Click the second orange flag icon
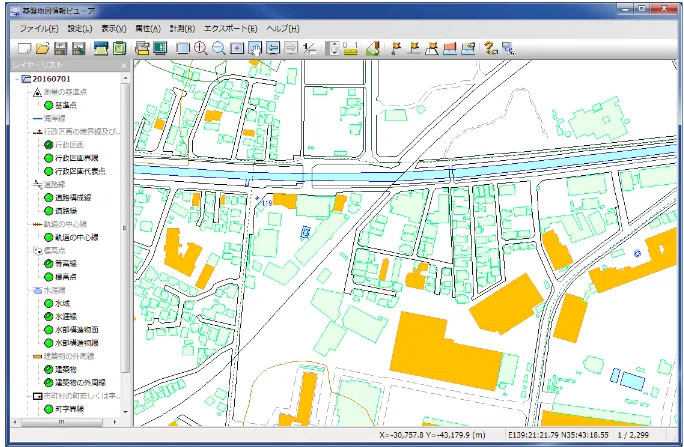 [x=414, y=48]
